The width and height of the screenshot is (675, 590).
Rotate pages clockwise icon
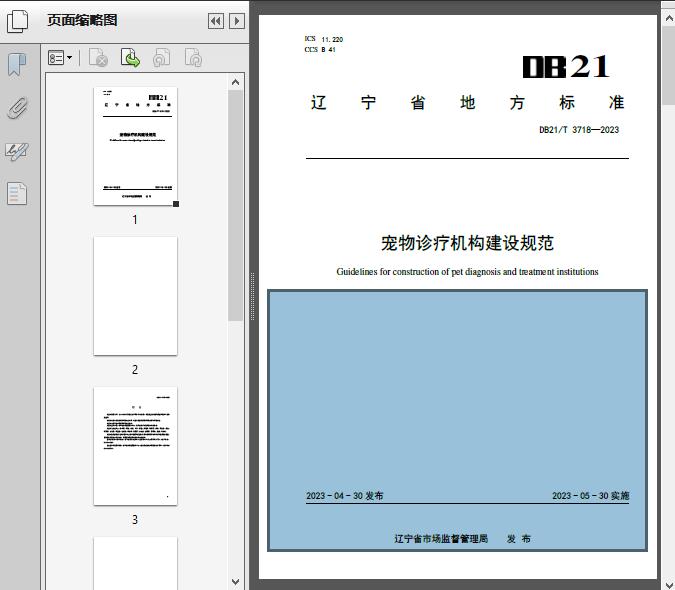[x=193, y=59]
